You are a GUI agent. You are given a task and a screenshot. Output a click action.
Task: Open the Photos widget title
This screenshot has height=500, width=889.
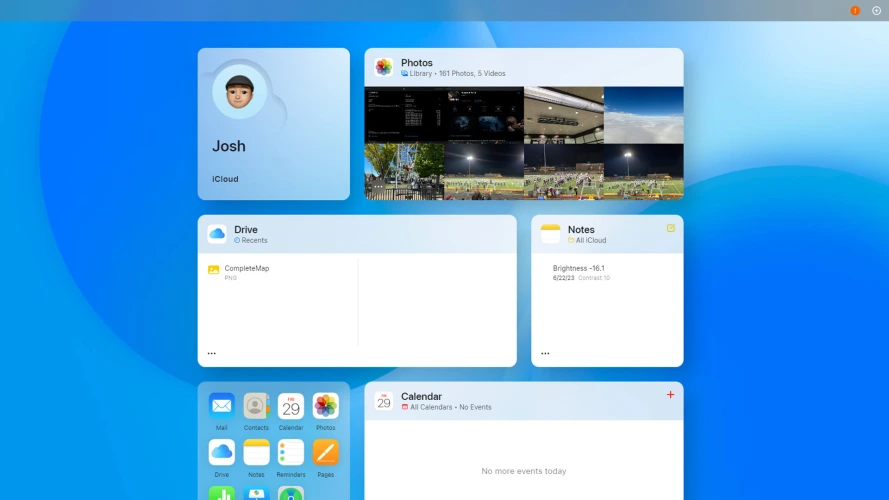pyautogui.click(x=417, y=63)
